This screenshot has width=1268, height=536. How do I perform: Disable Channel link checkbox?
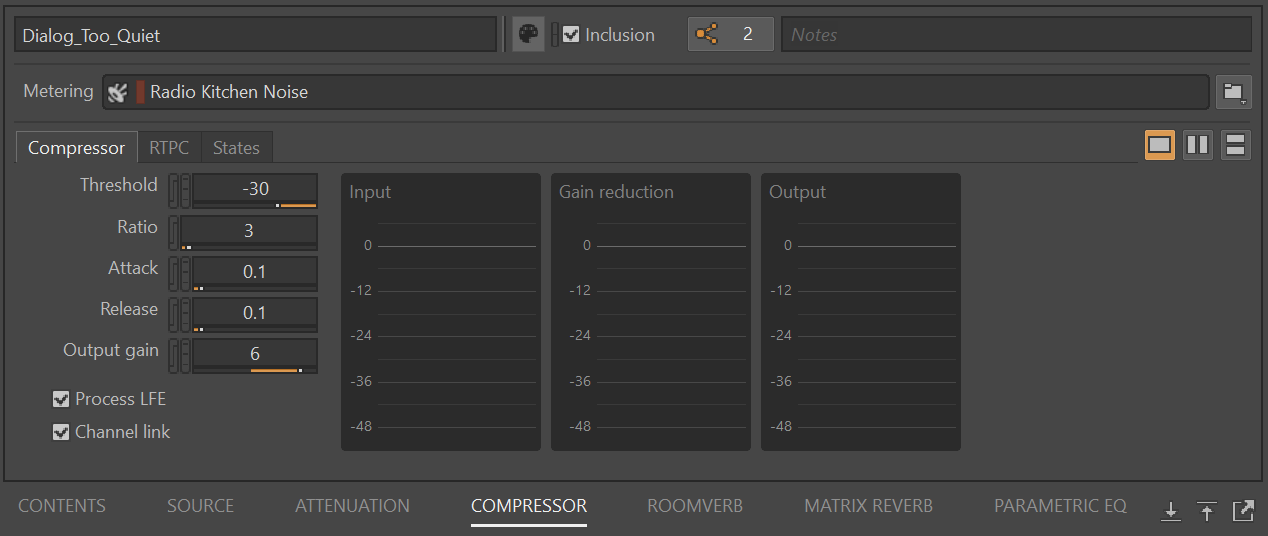(x=61, y=432)
